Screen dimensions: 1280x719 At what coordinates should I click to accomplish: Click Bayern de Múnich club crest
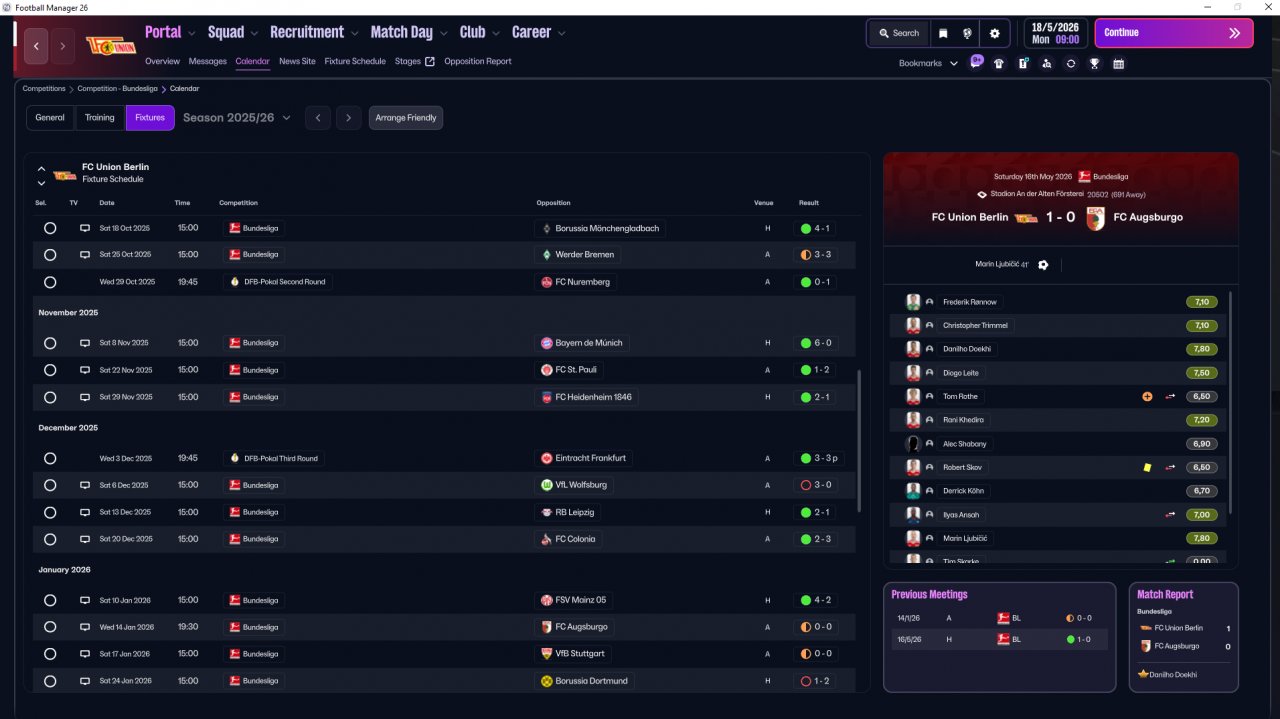[x=547, y=343]
